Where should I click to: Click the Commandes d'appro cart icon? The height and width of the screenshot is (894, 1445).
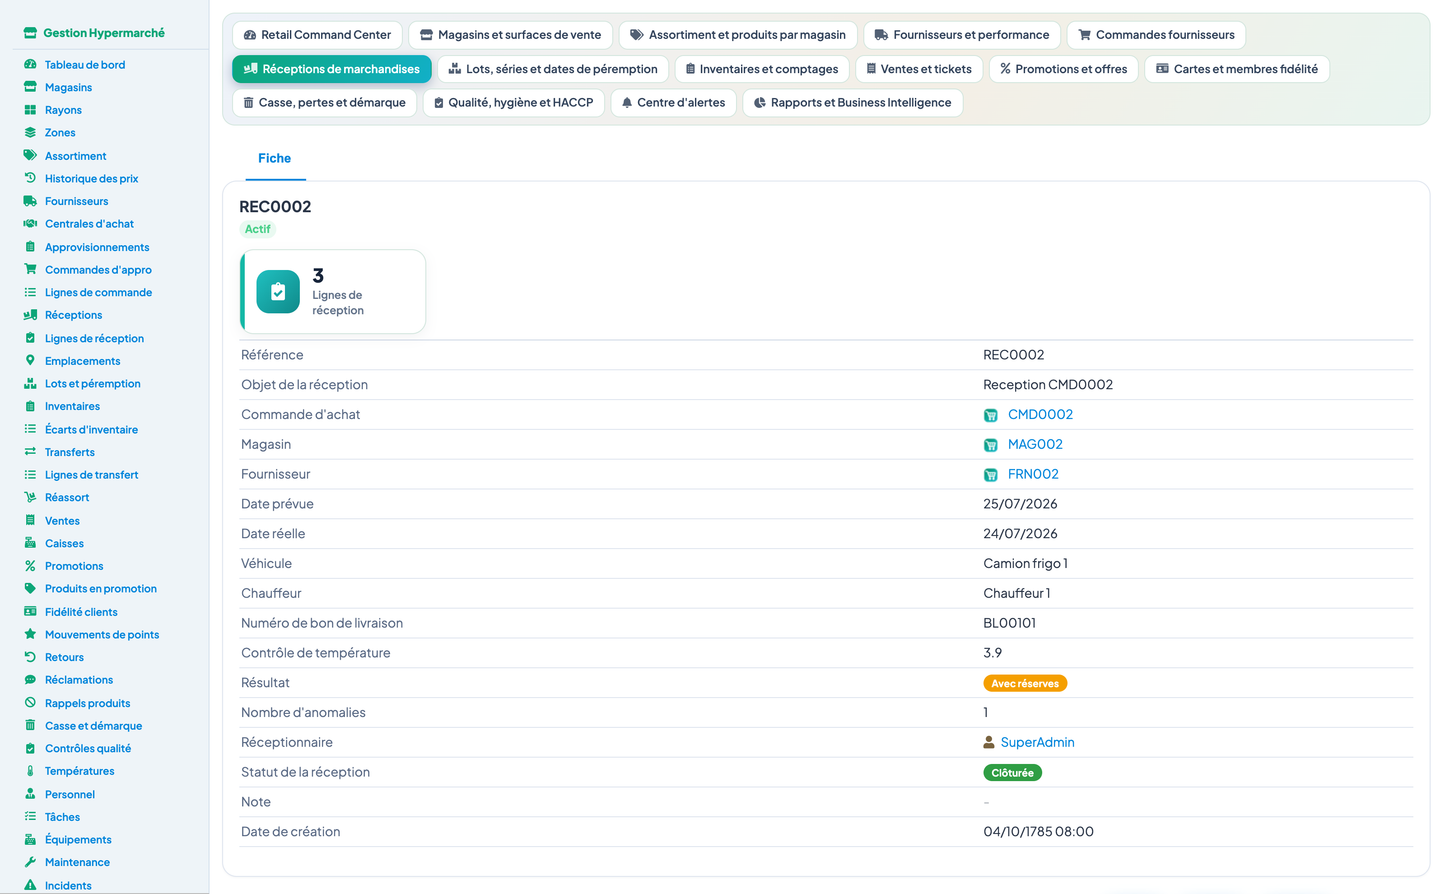[30, 270]
